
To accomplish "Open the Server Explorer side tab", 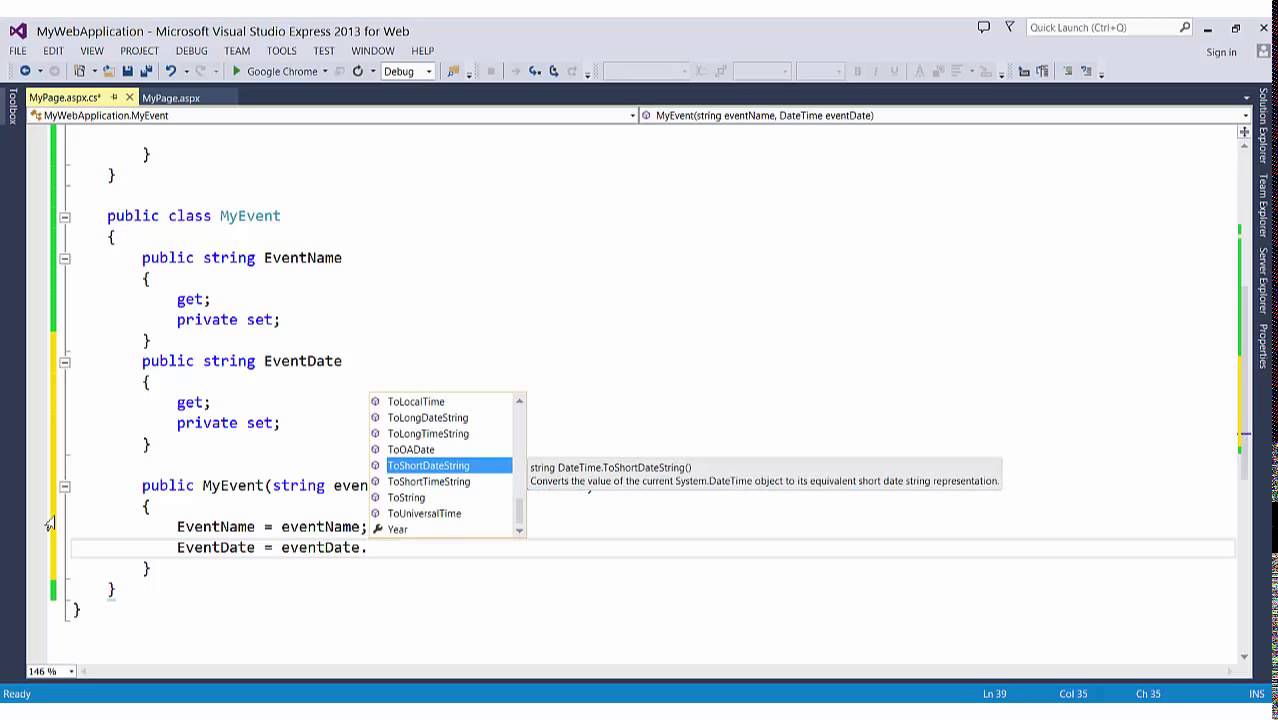I will tap(1263, 281).
